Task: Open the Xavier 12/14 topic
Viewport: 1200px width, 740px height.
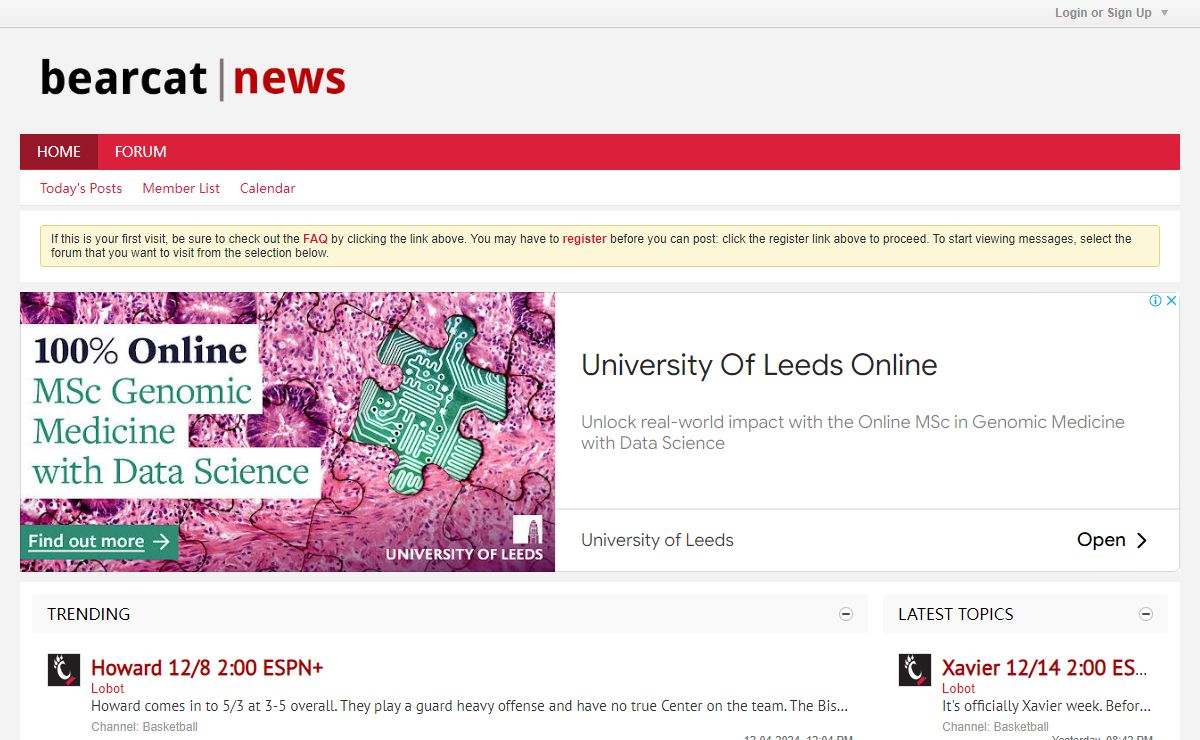Action: (1045, 668)
